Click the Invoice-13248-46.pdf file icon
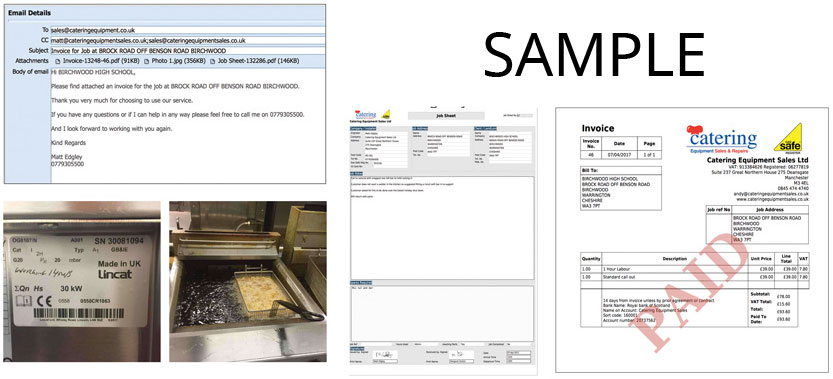This screenshot has width=833, height=379. [58, 61]
